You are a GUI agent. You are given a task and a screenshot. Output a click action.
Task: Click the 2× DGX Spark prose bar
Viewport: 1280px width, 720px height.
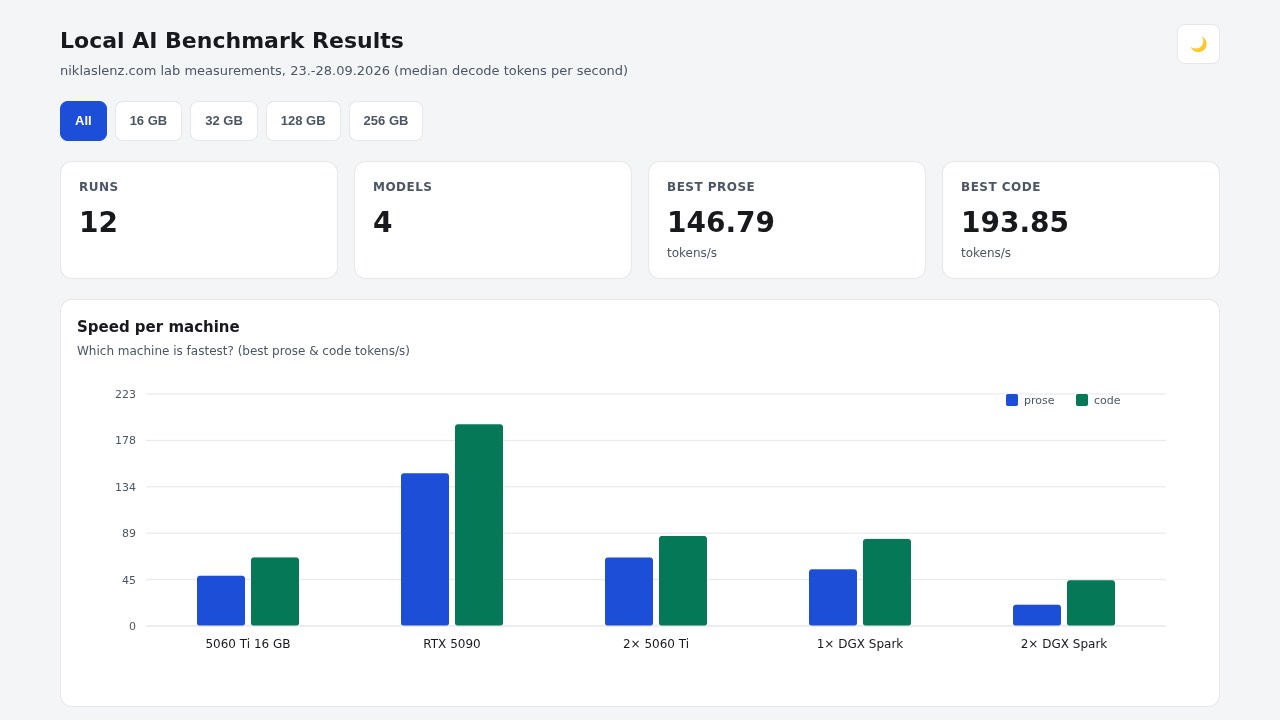1037,615
